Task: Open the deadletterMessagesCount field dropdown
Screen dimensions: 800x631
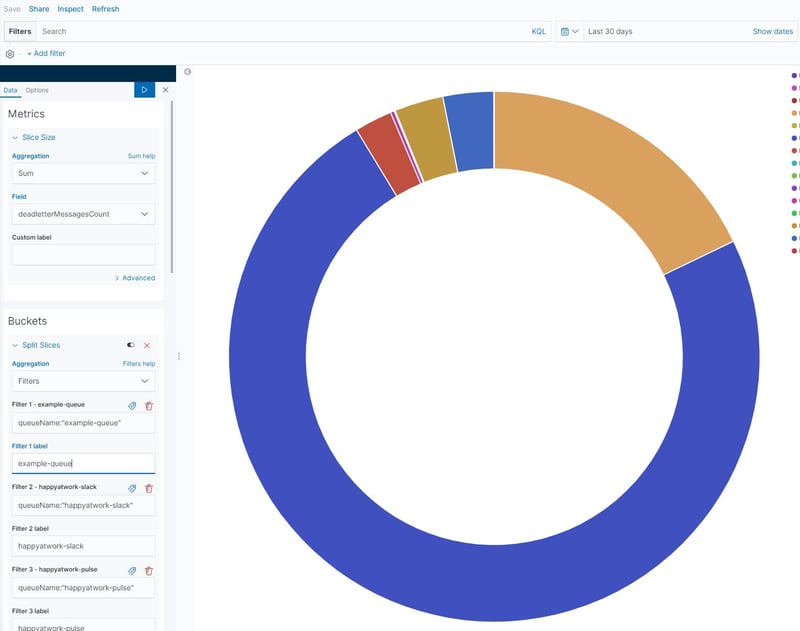Action: [x=83, y=213]
